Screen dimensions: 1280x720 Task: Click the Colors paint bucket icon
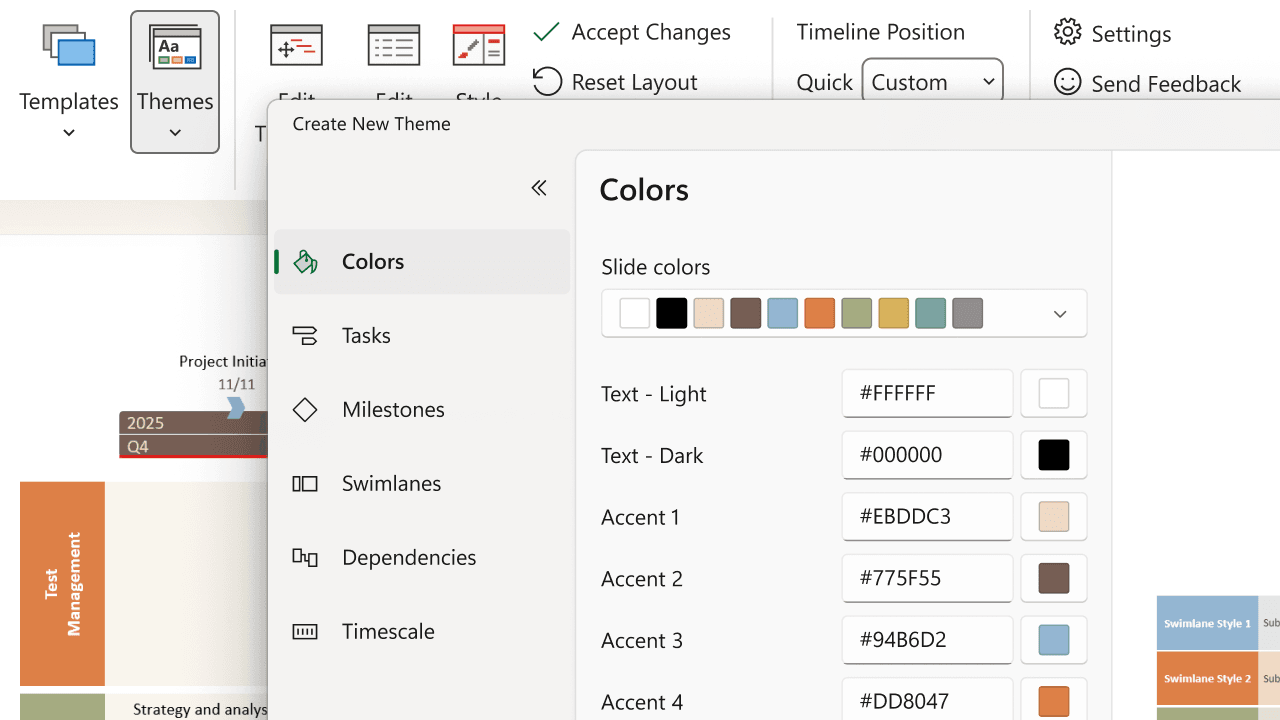click(305, 261)
